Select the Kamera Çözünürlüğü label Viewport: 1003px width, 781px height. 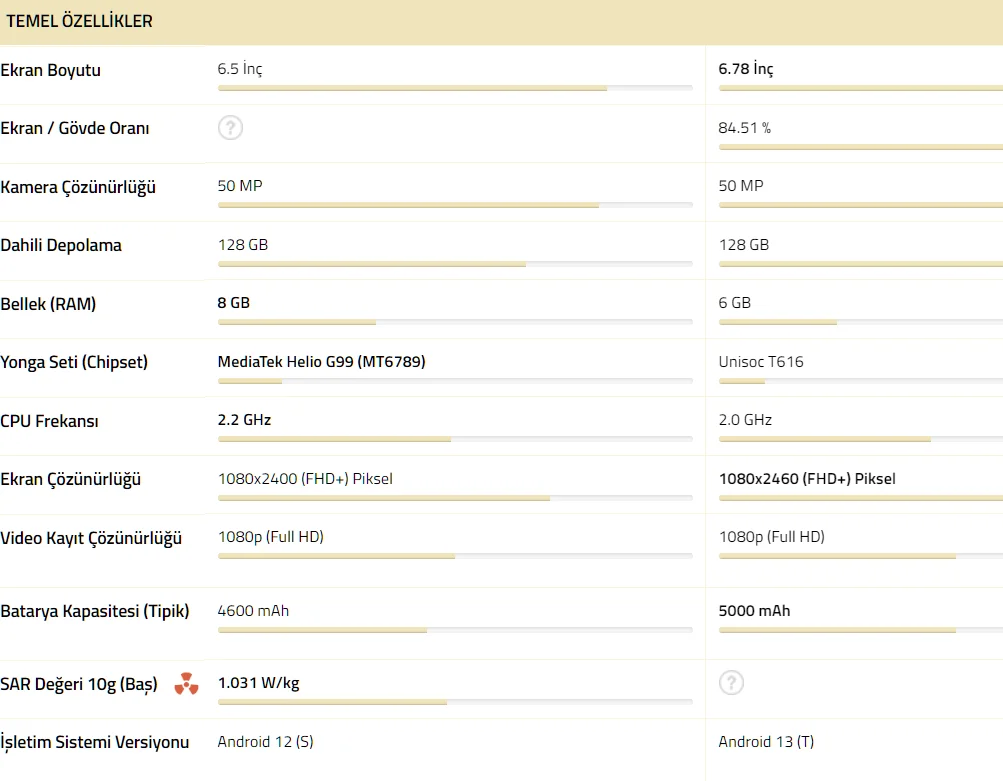[78, 187]
